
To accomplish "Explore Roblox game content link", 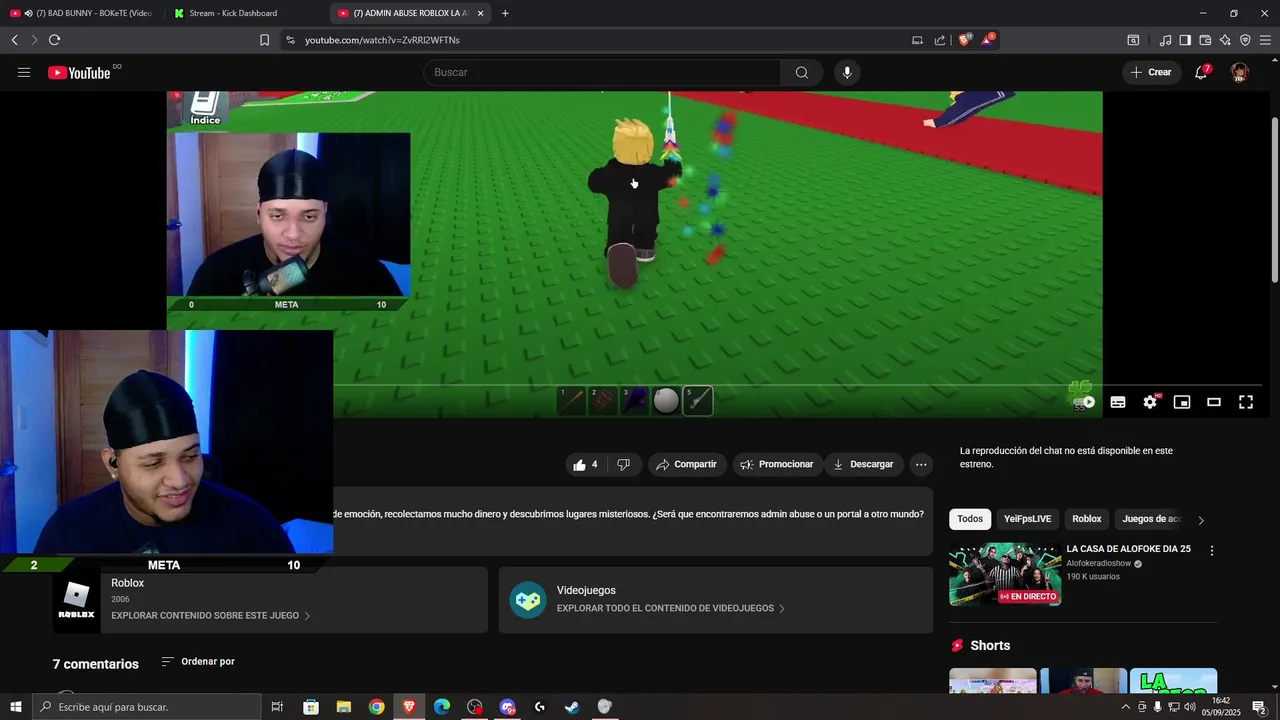I will coord(211,616).
